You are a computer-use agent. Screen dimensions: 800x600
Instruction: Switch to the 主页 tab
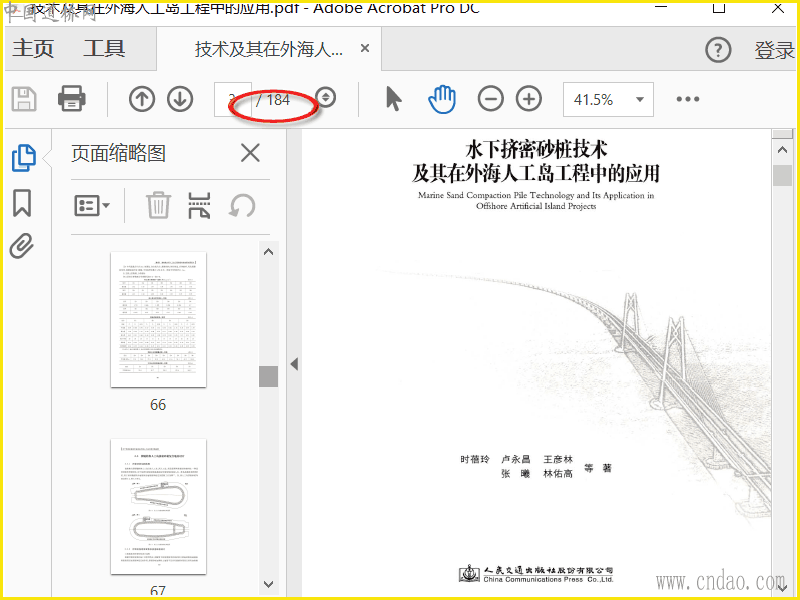point(33,48)
